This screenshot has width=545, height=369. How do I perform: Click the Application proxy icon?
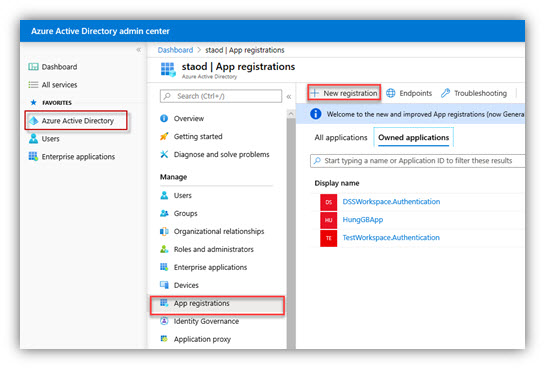click(x=164, y=339)
